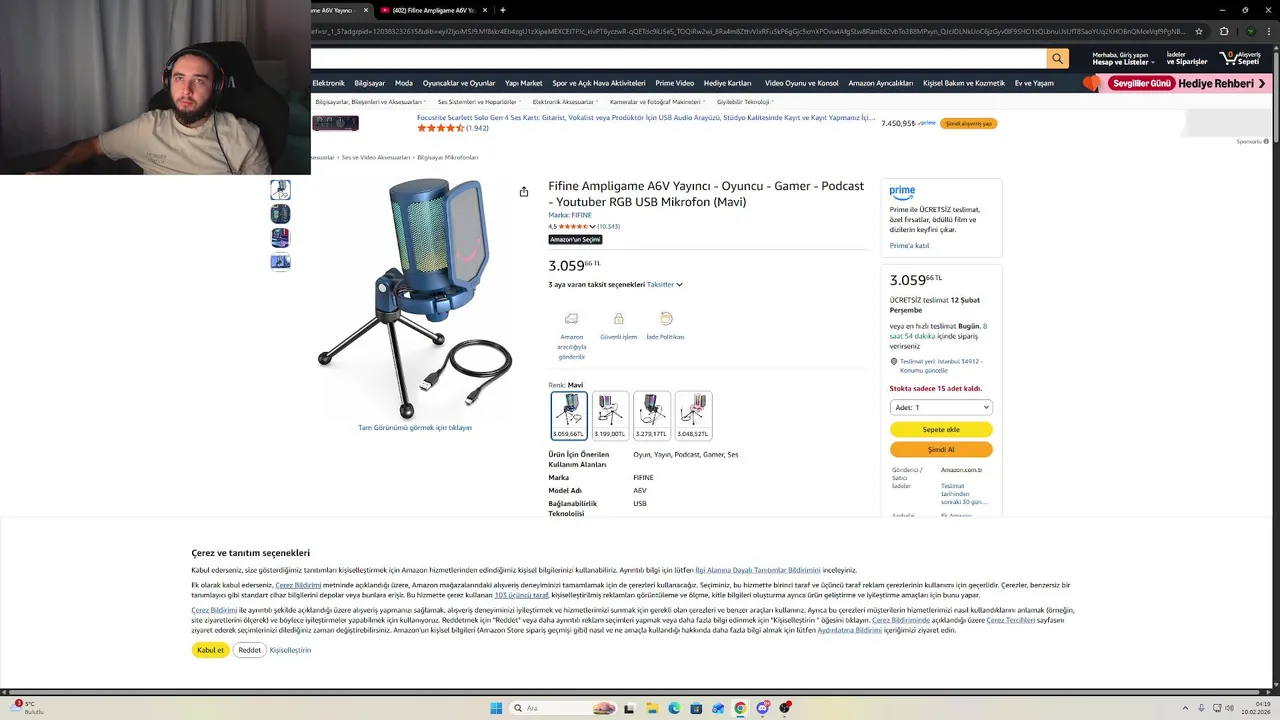Select the color variant priced 3.048,52TL
This screenshot has height=720, width=1280.
tap(693, 415)
